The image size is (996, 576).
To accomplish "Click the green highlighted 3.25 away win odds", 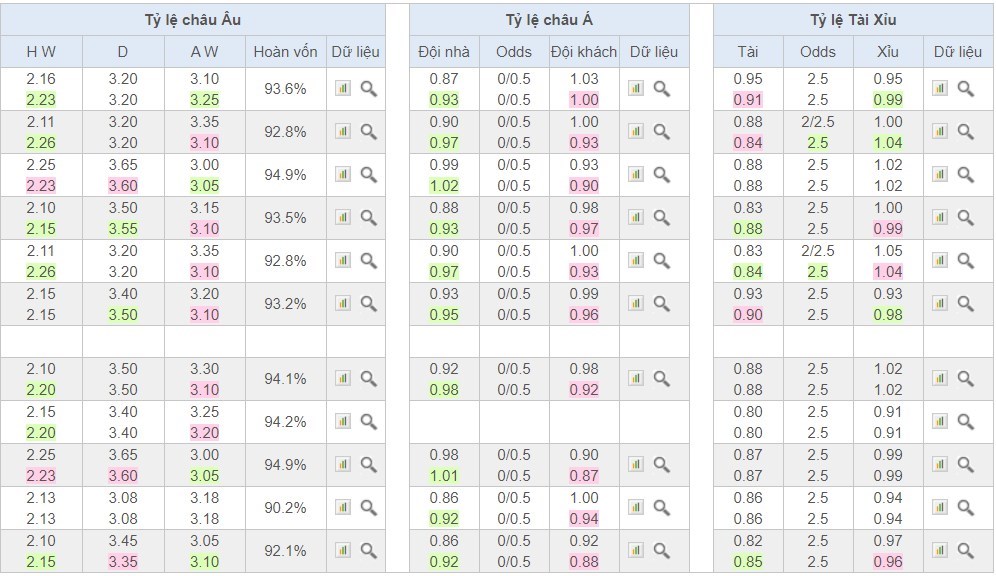I will click(204, 100).
